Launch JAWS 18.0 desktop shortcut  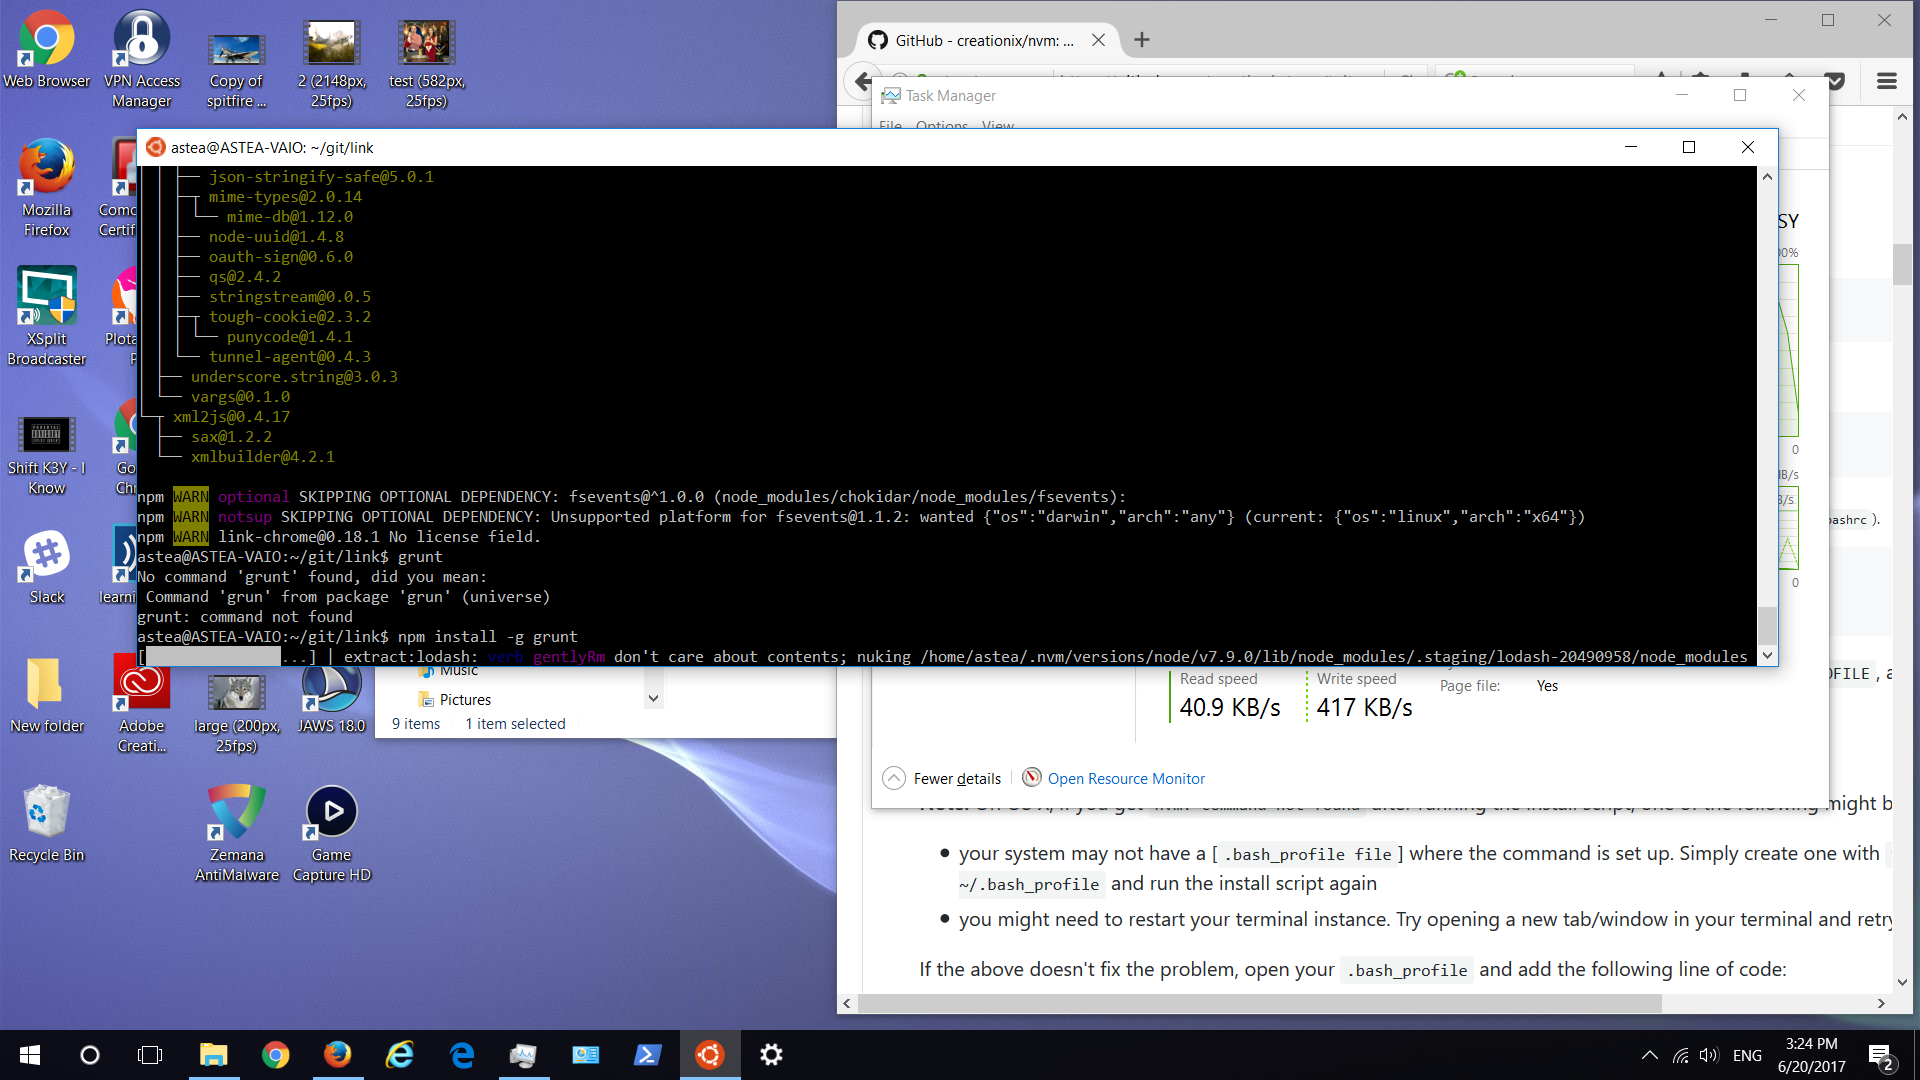point(331,698)
